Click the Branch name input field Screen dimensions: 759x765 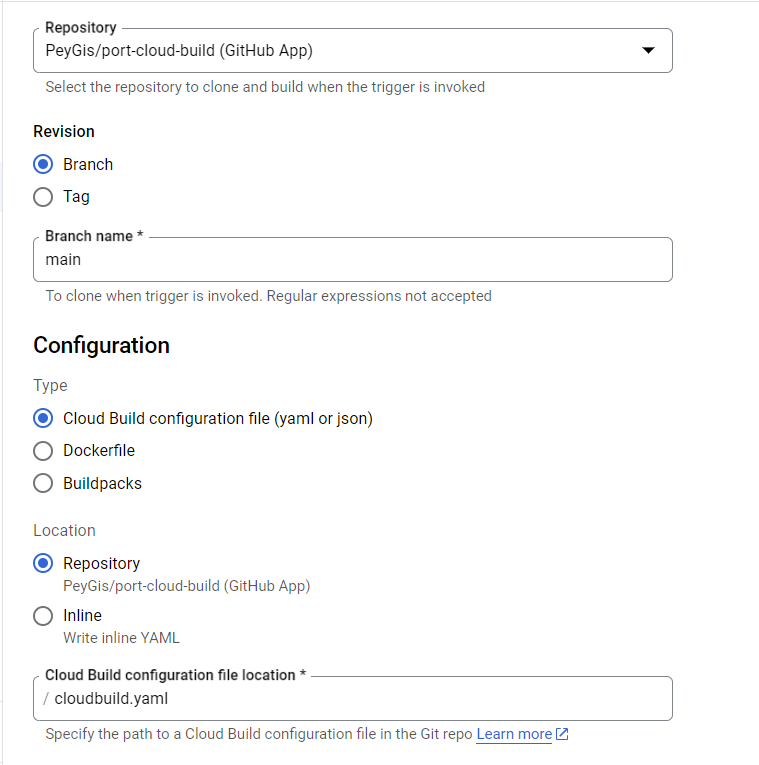coord(350,260)
